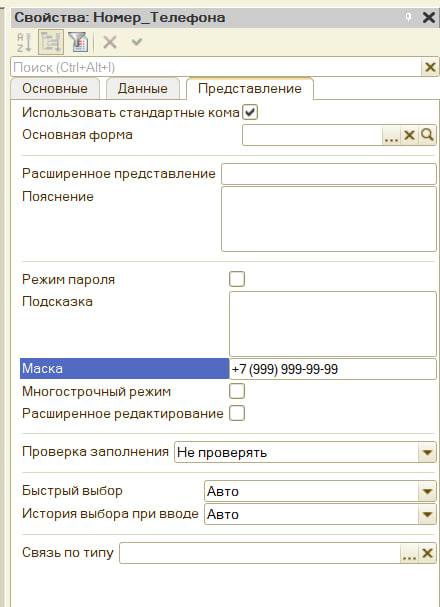The width and height of the screenshot is (440, 607).
Task: Open the Проверка заполнения dropdown
Action: tap(427, 453)
